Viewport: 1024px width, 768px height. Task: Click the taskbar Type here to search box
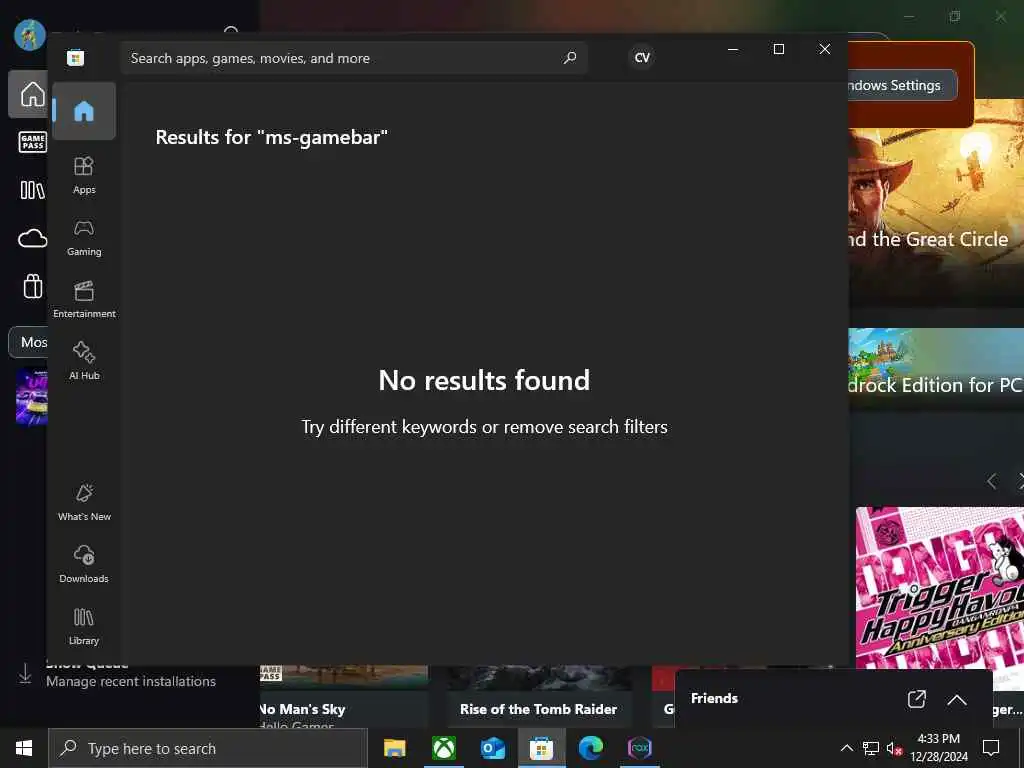pos(208,748)
